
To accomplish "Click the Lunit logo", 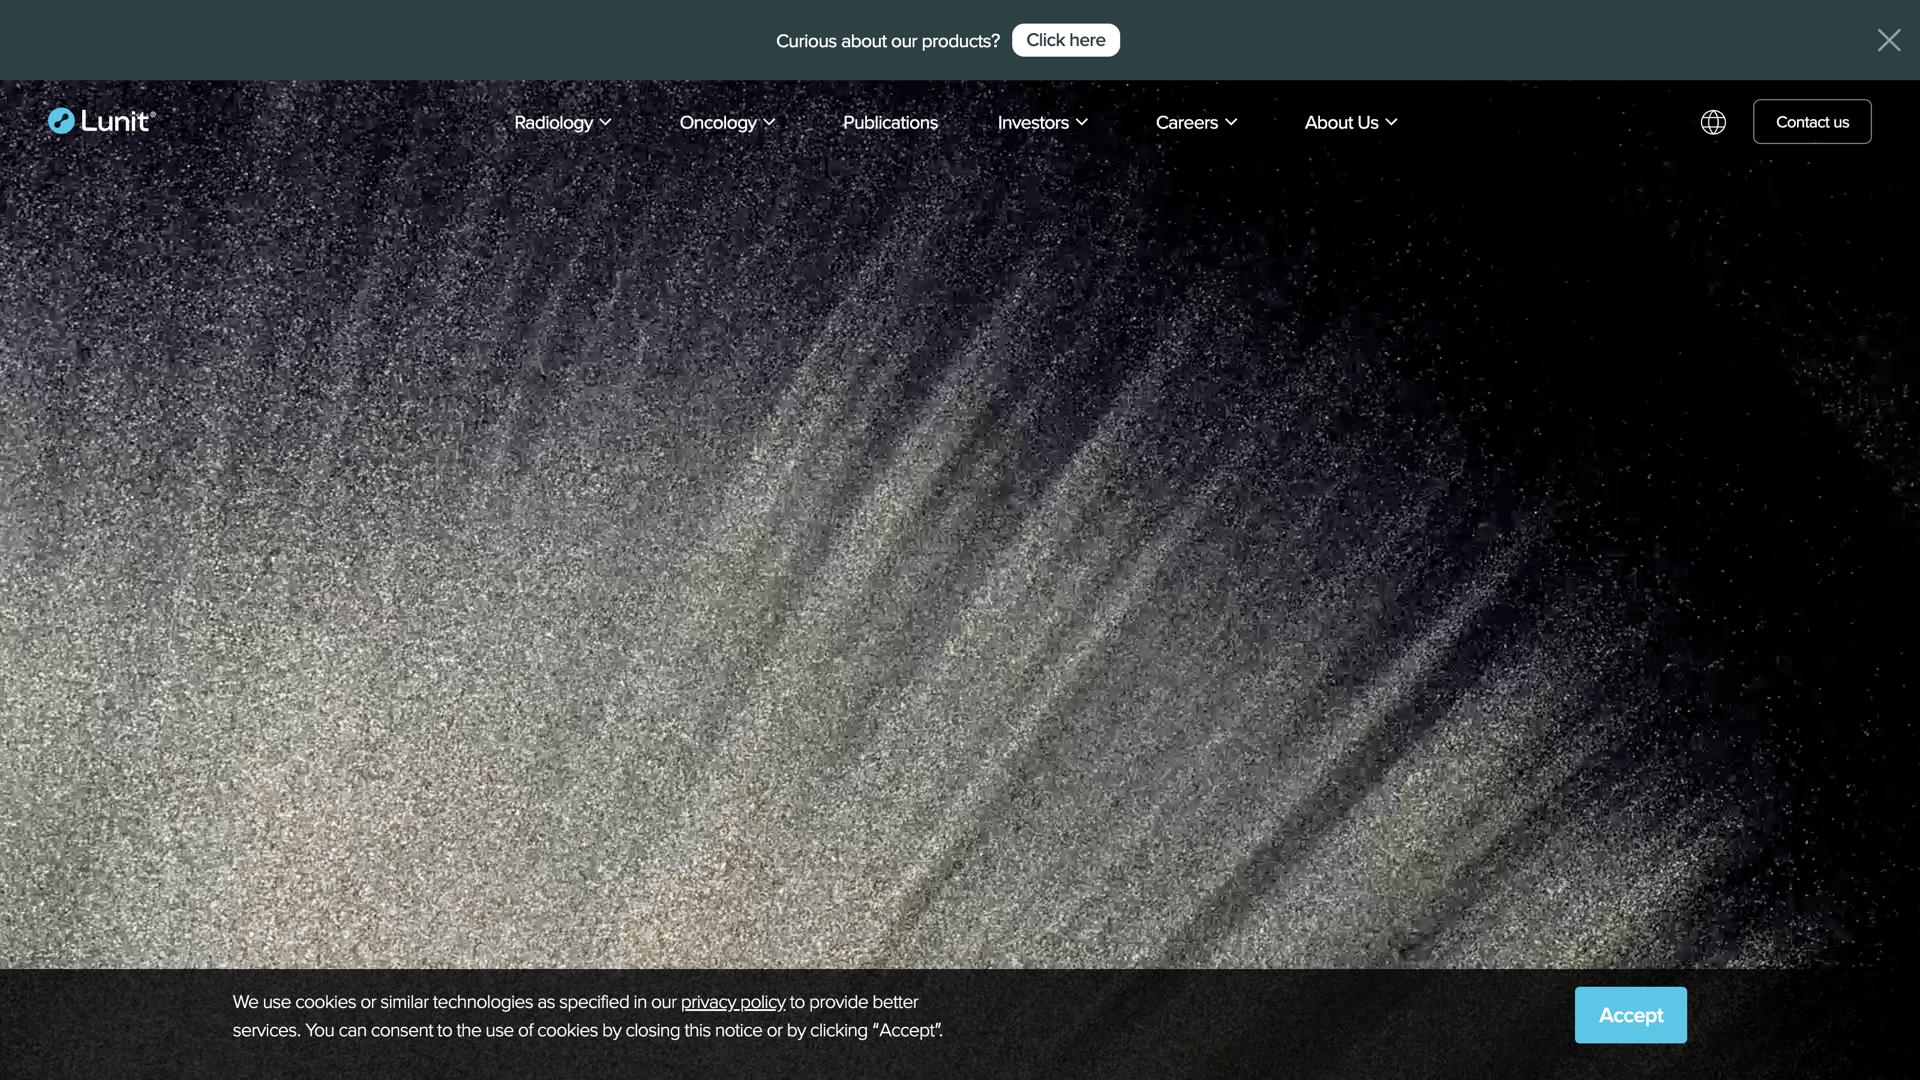I will (x=102, y=121).
